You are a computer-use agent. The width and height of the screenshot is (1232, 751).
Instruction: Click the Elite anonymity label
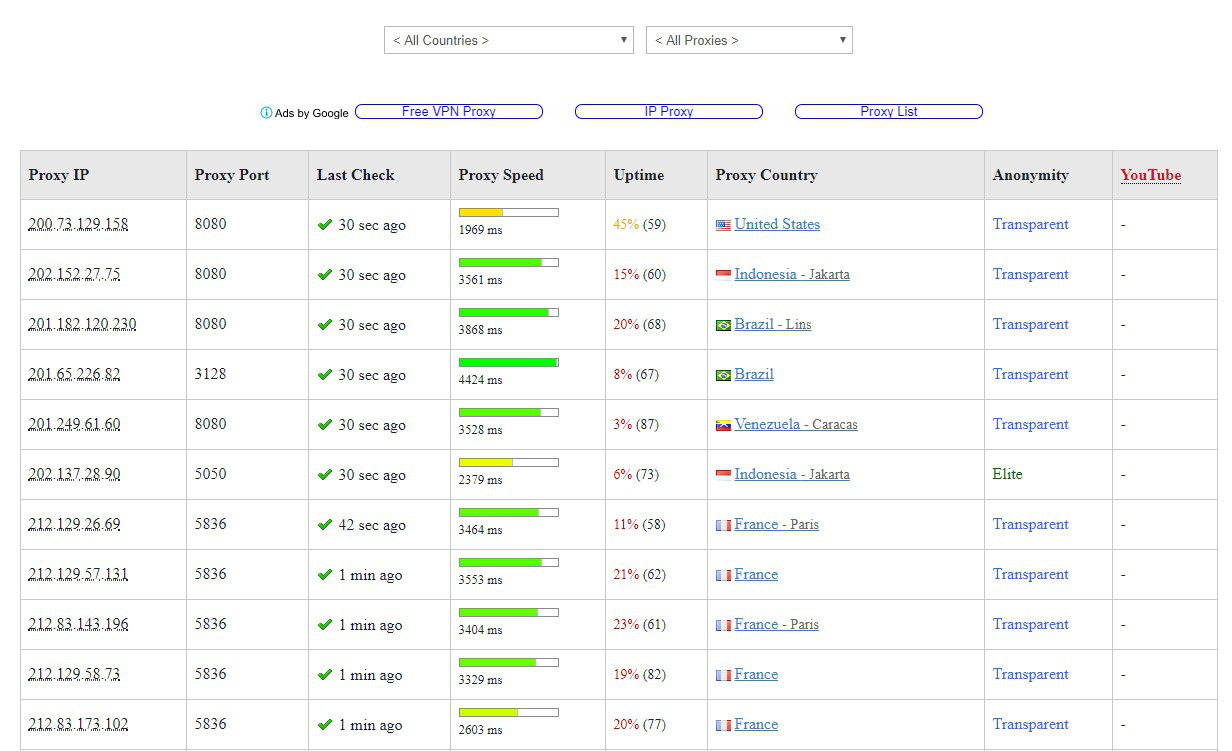click(x=1007, y=474)
